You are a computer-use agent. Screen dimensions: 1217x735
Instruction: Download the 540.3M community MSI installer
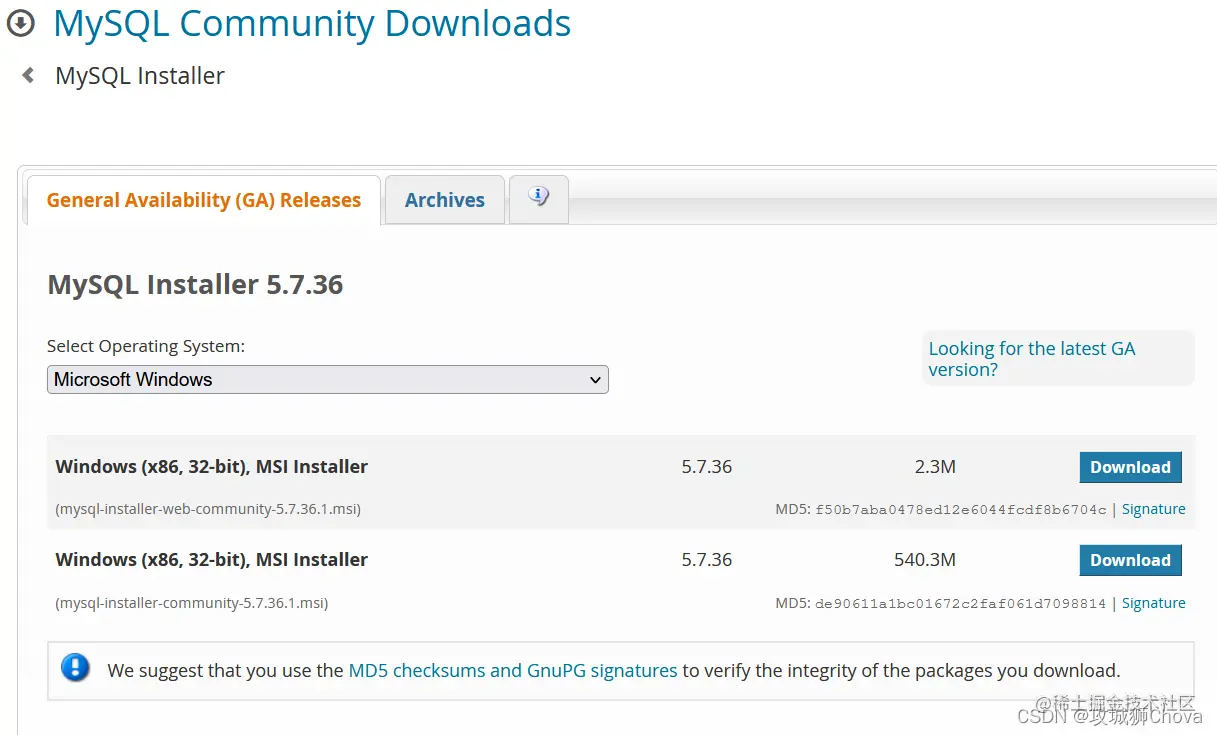click(1130, 560)
